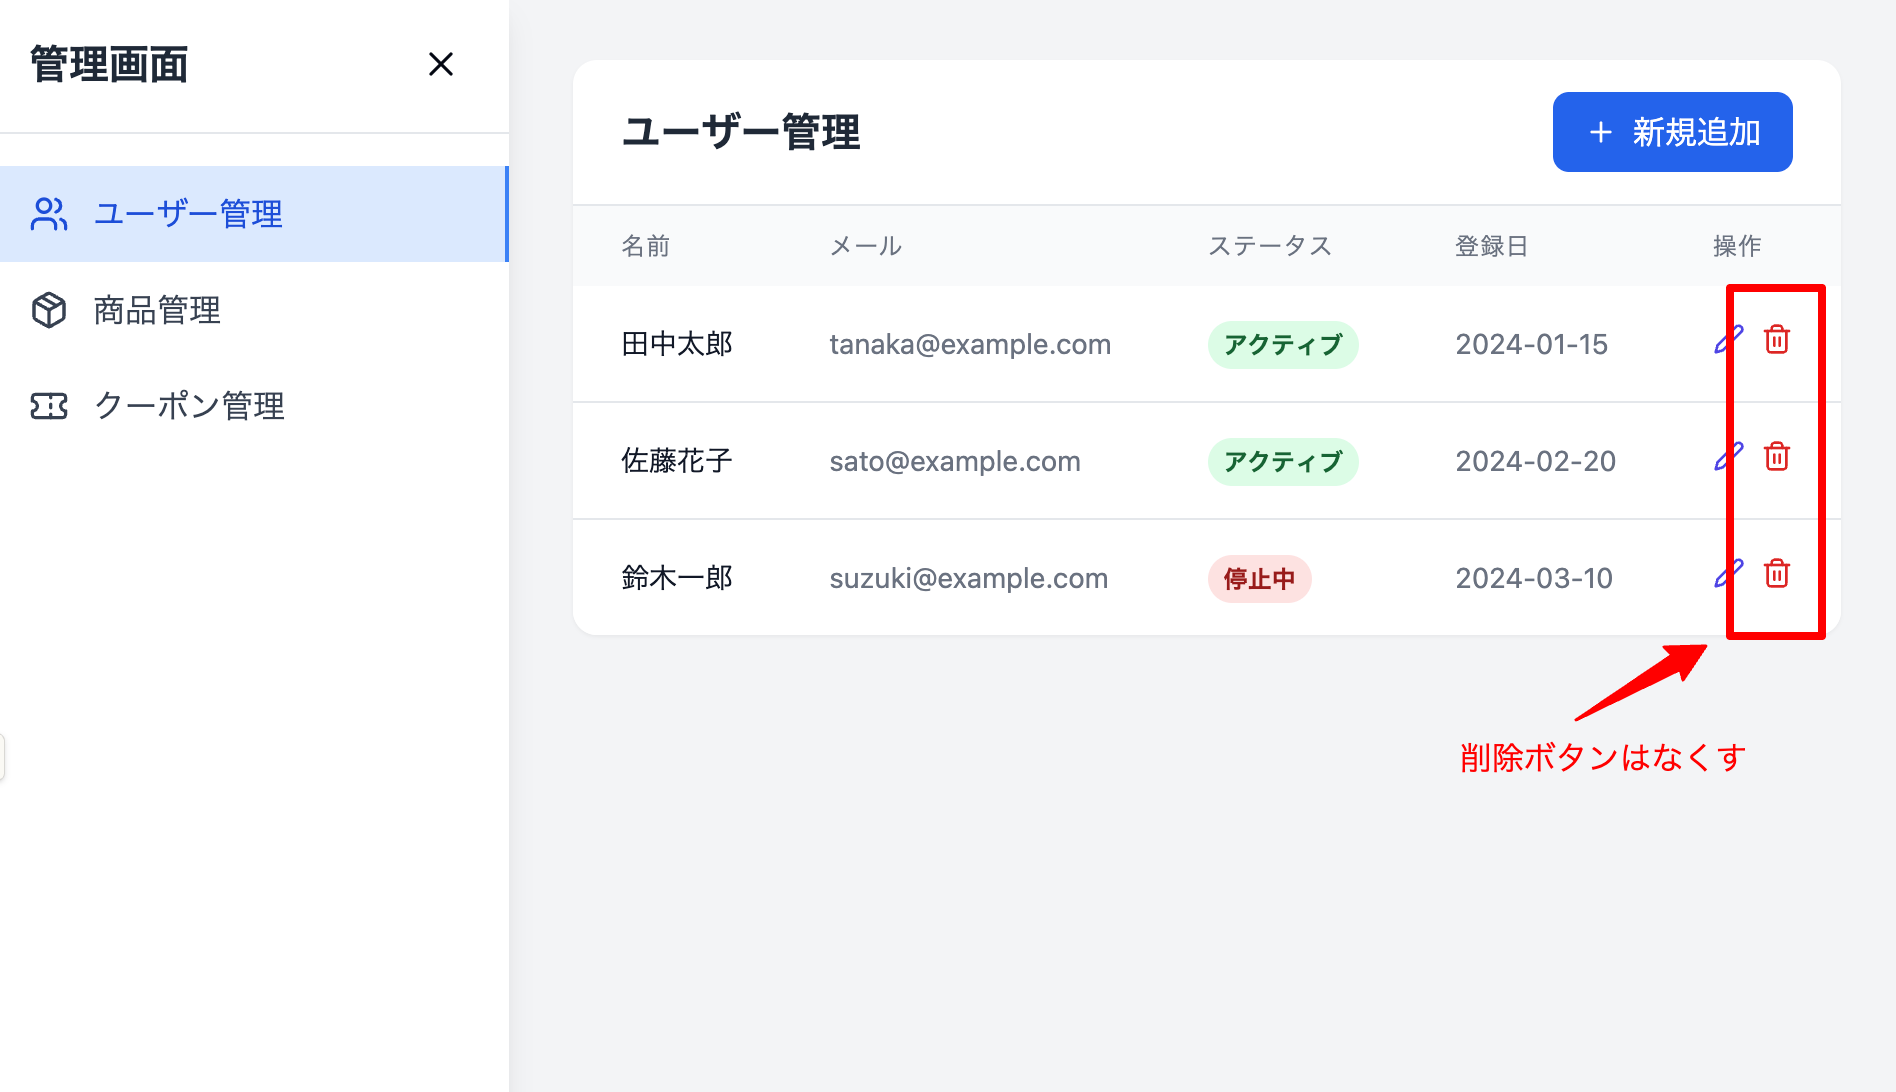Click the delete trash icon for 田中太郎

tap(1777, 340)
